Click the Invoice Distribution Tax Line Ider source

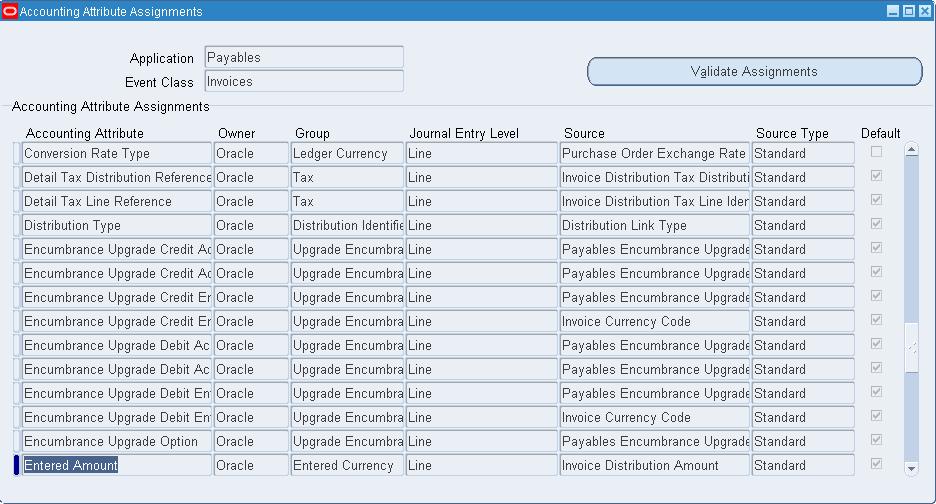point(654,201)
